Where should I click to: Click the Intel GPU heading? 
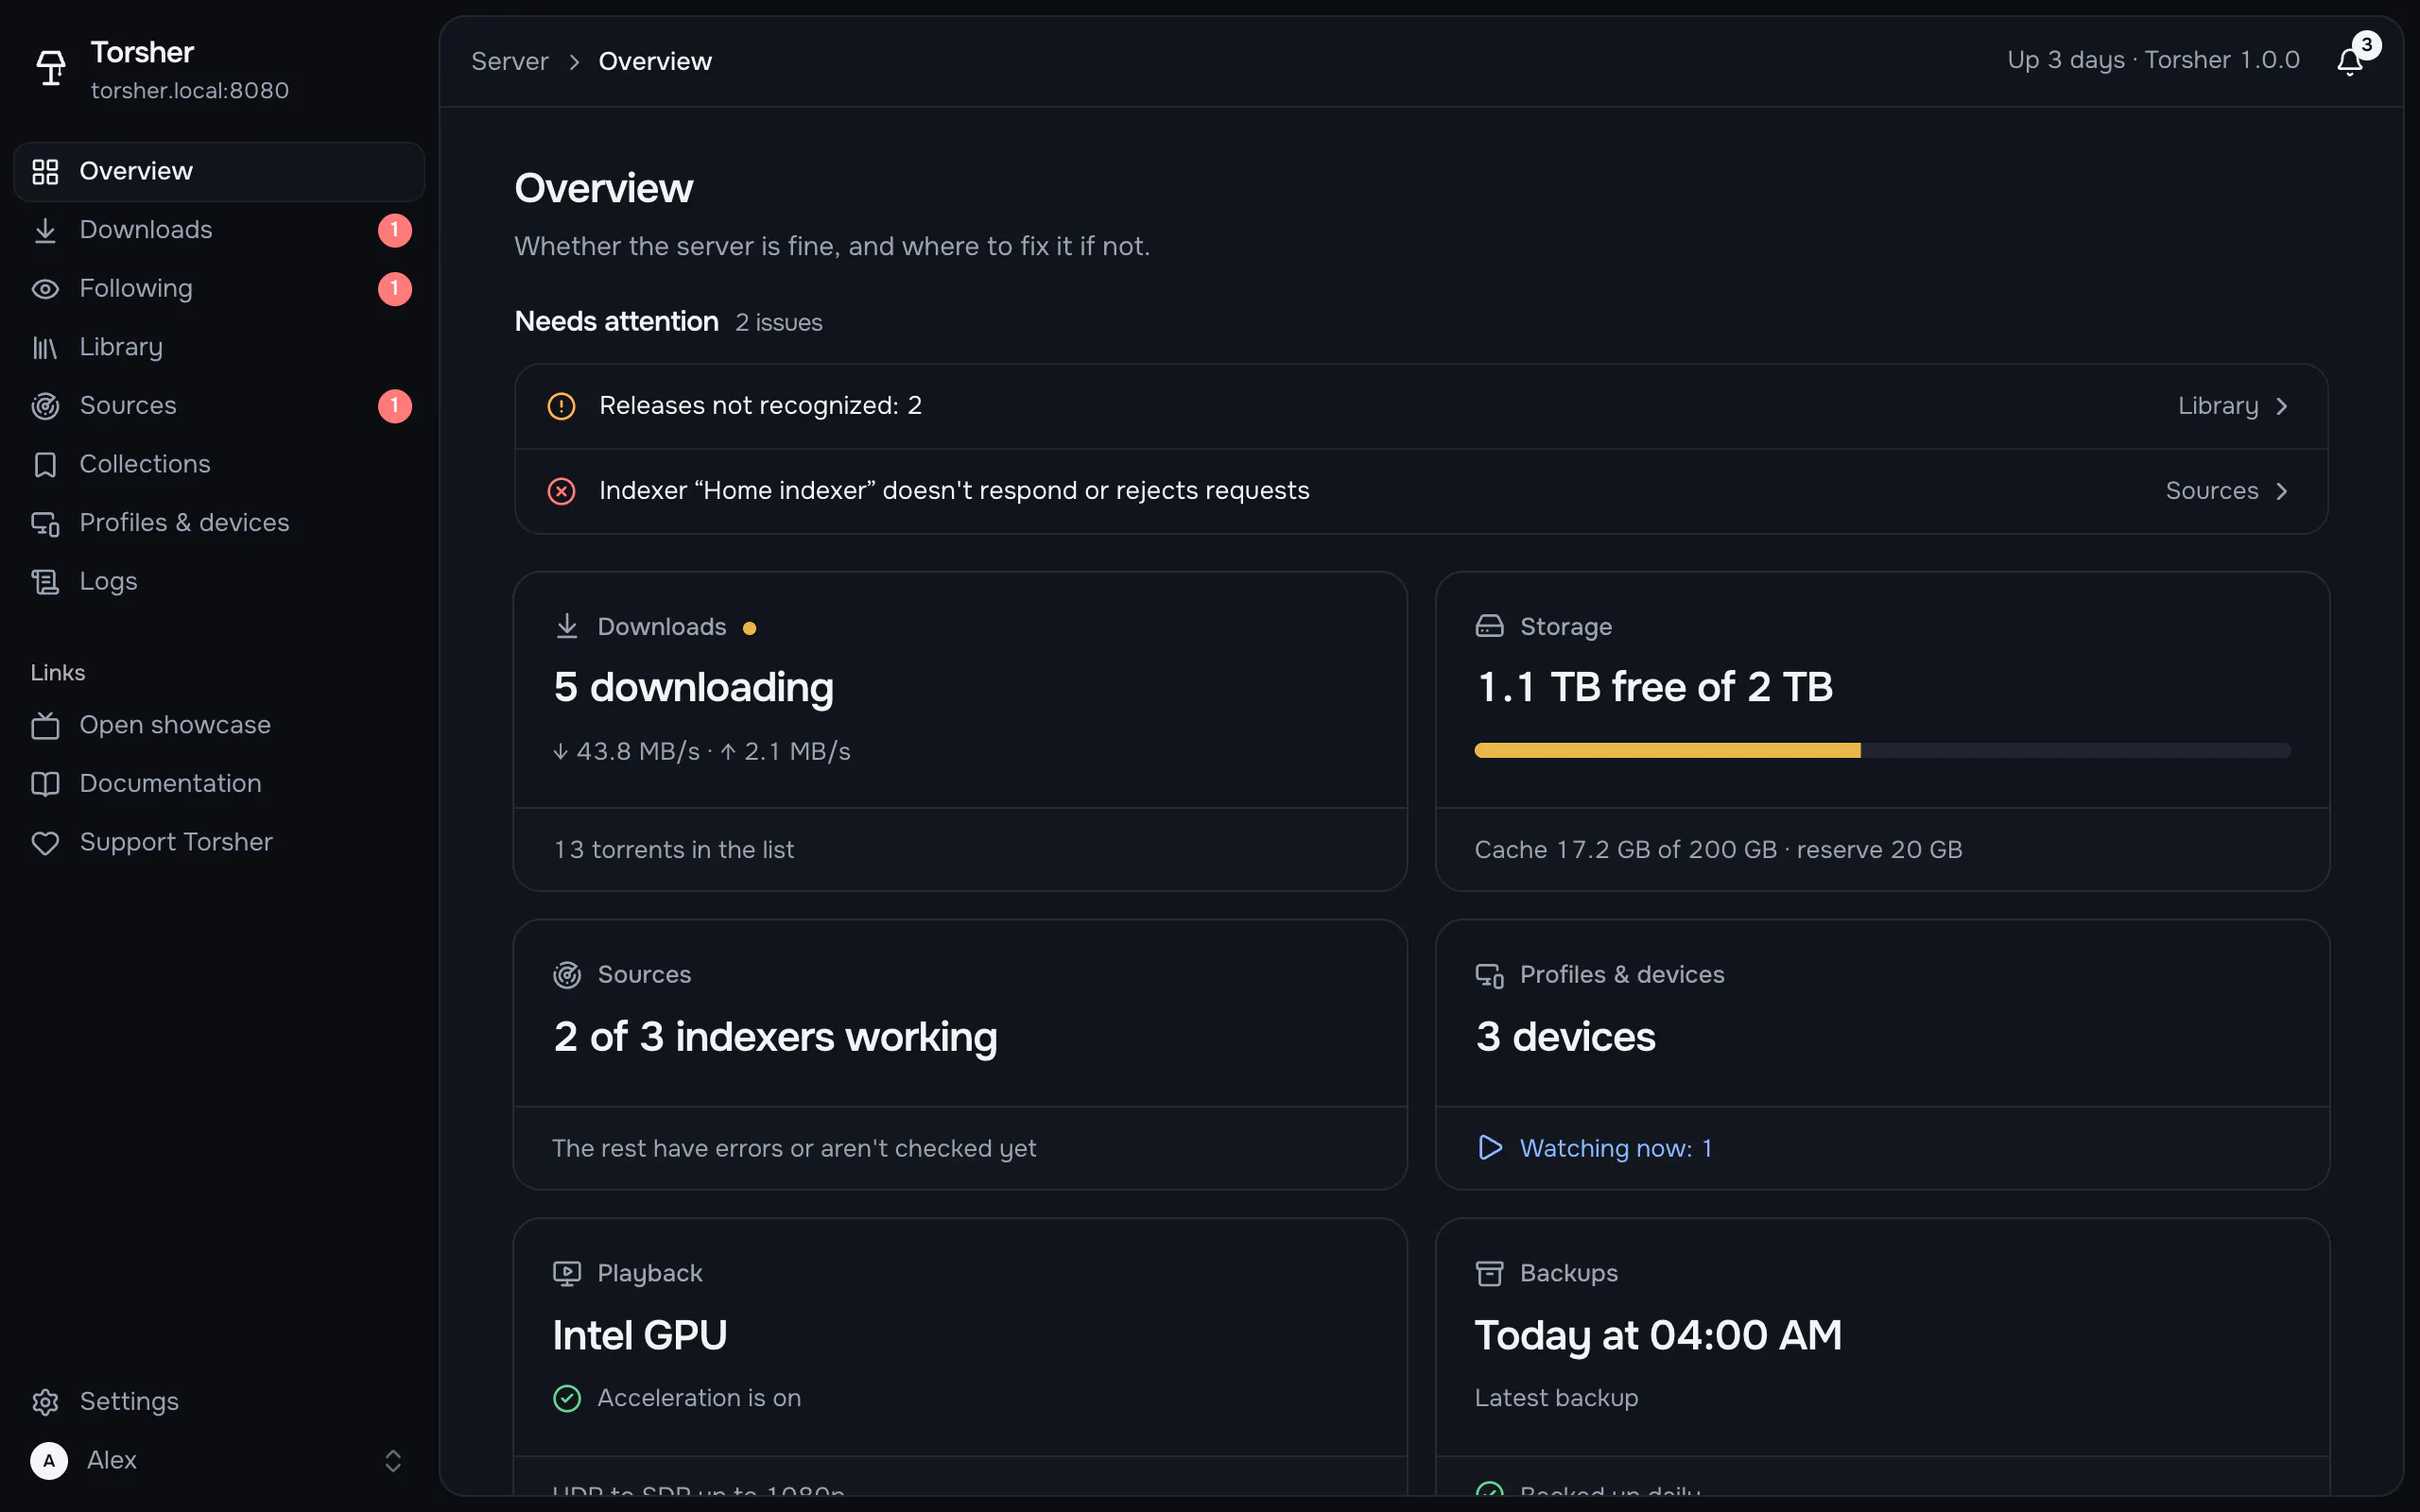tap(640, 1336)
